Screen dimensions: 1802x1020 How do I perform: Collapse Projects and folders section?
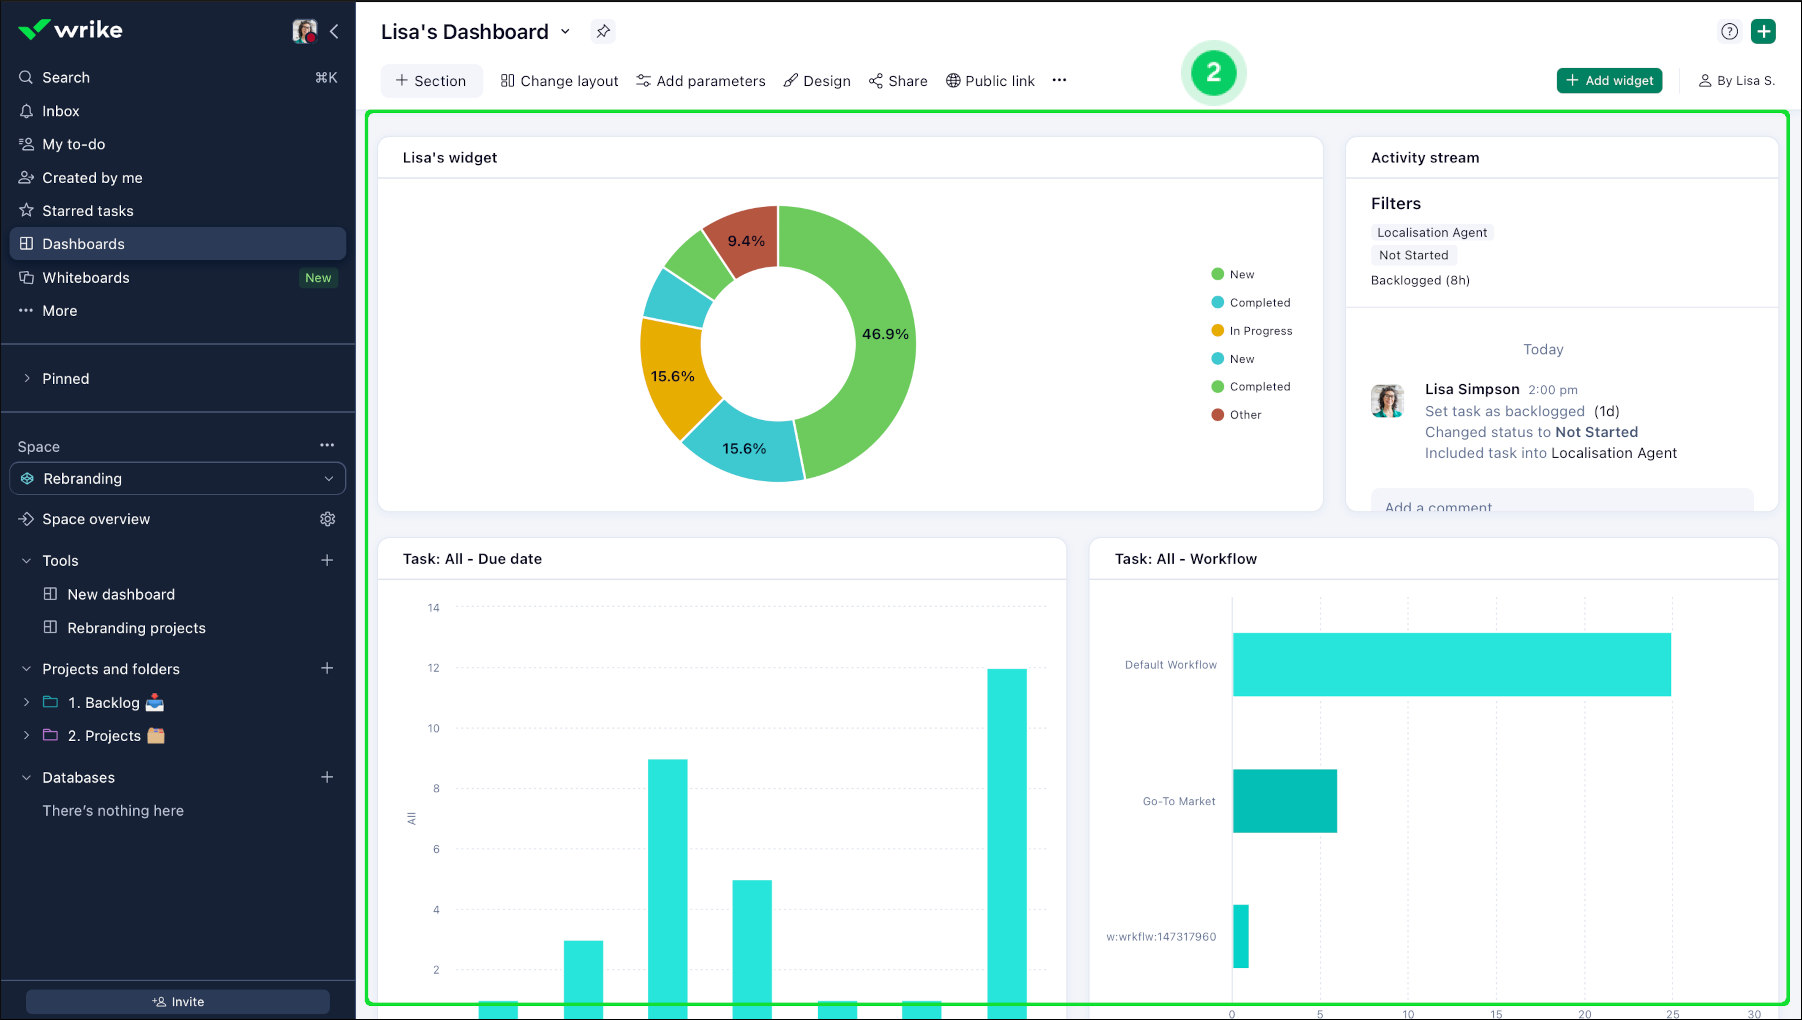pyautogui.click(x=27, y=669)
